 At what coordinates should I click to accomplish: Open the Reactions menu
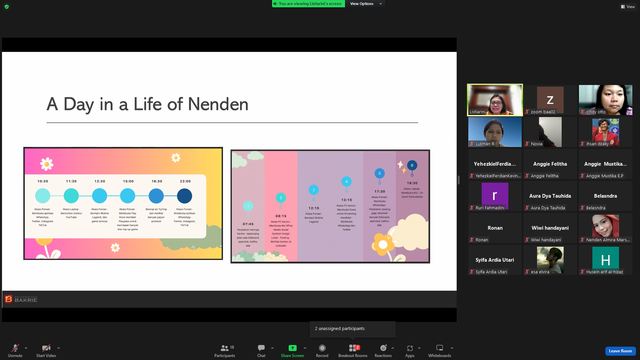tap(383, 350)
